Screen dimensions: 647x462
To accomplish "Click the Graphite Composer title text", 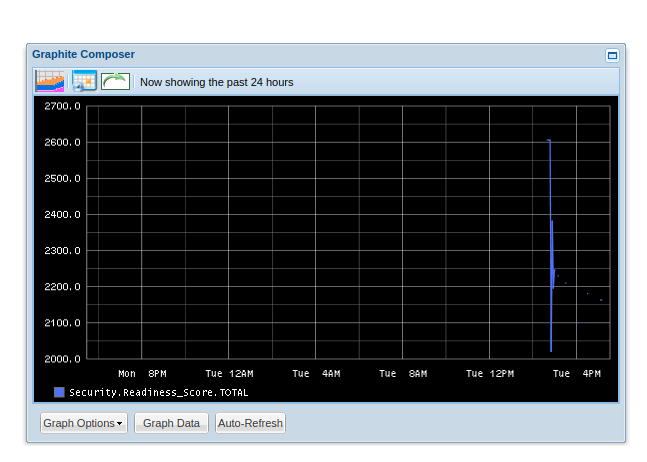I will 83,54.
